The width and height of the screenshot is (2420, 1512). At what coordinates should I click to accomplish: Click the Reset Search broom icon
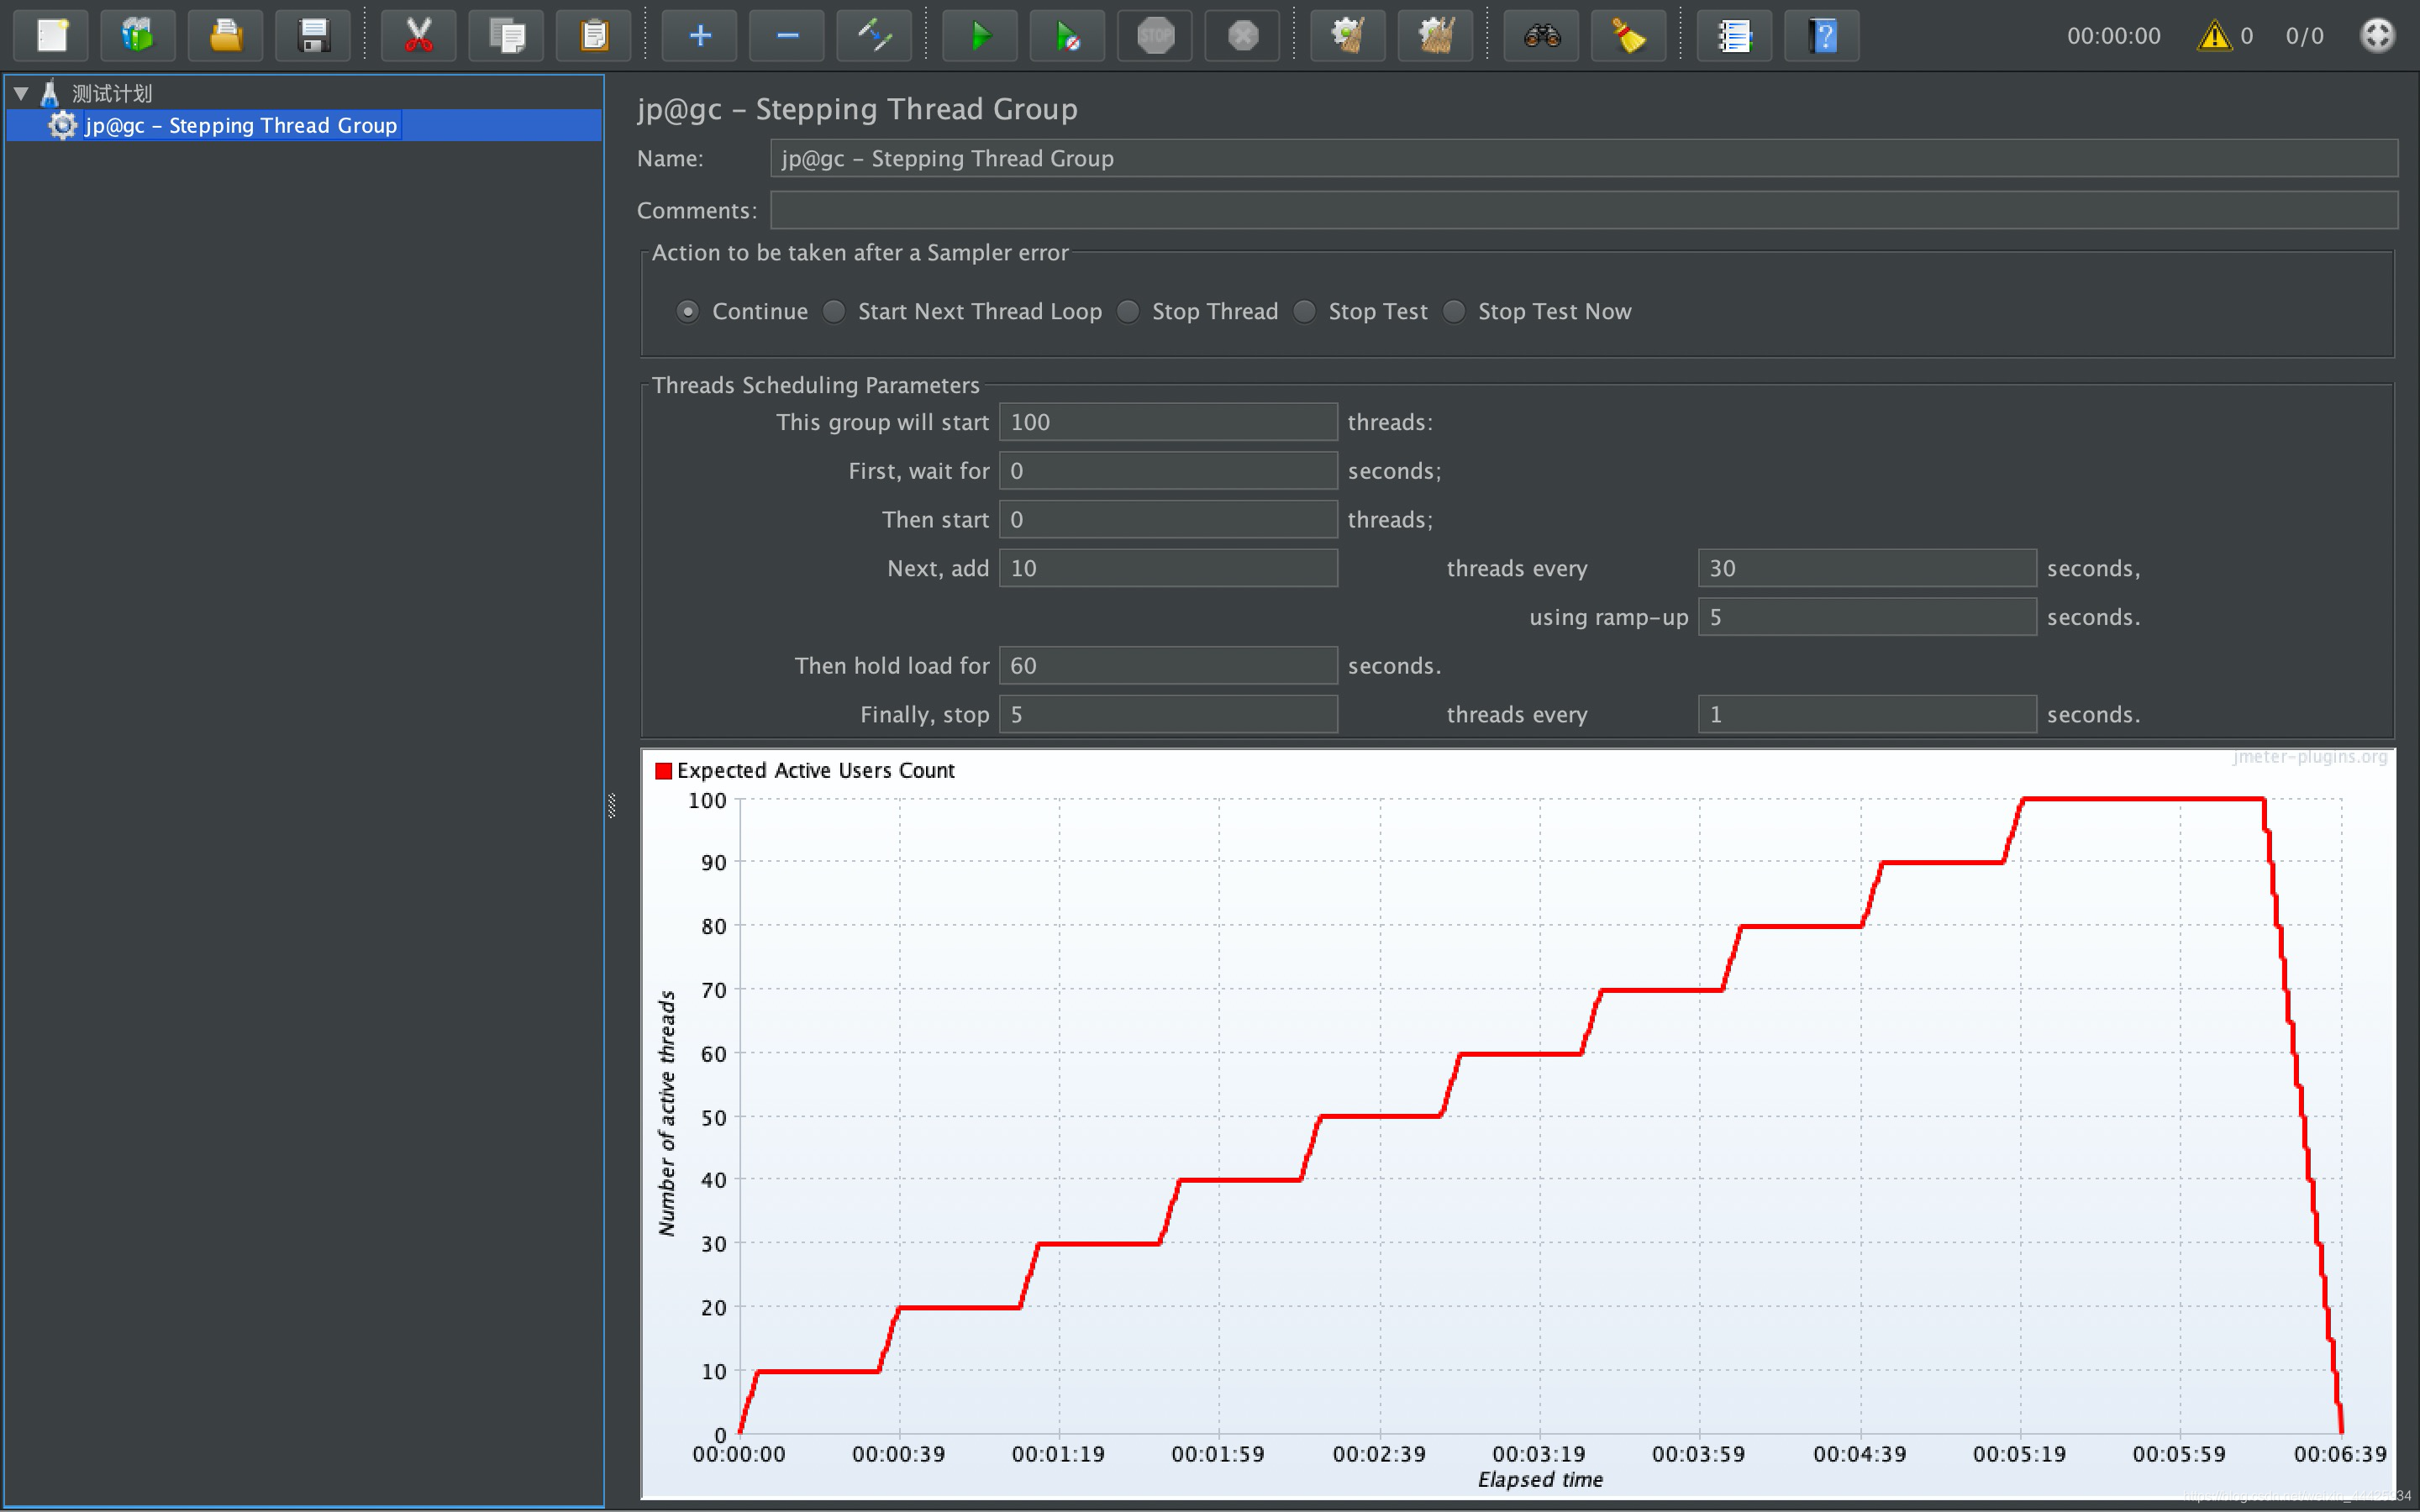tap(1629, 36)
